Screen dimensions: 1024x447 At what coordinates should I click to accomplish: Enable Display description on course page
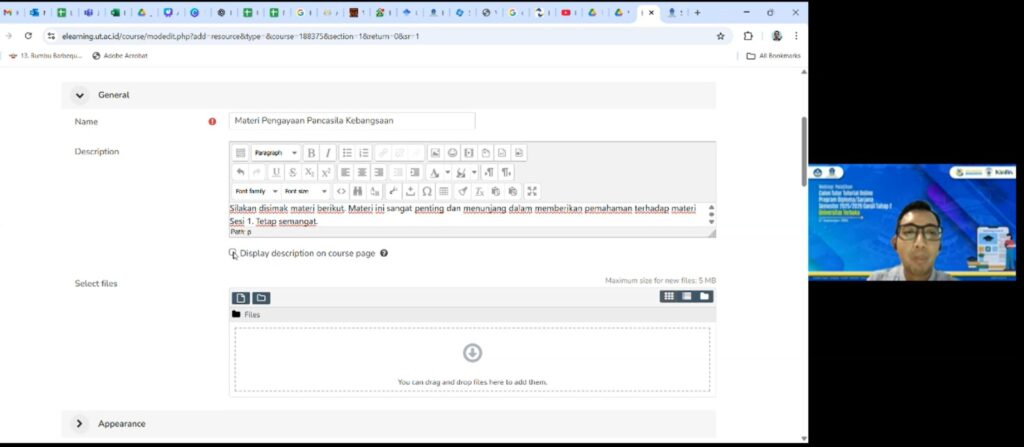point(233,253)
